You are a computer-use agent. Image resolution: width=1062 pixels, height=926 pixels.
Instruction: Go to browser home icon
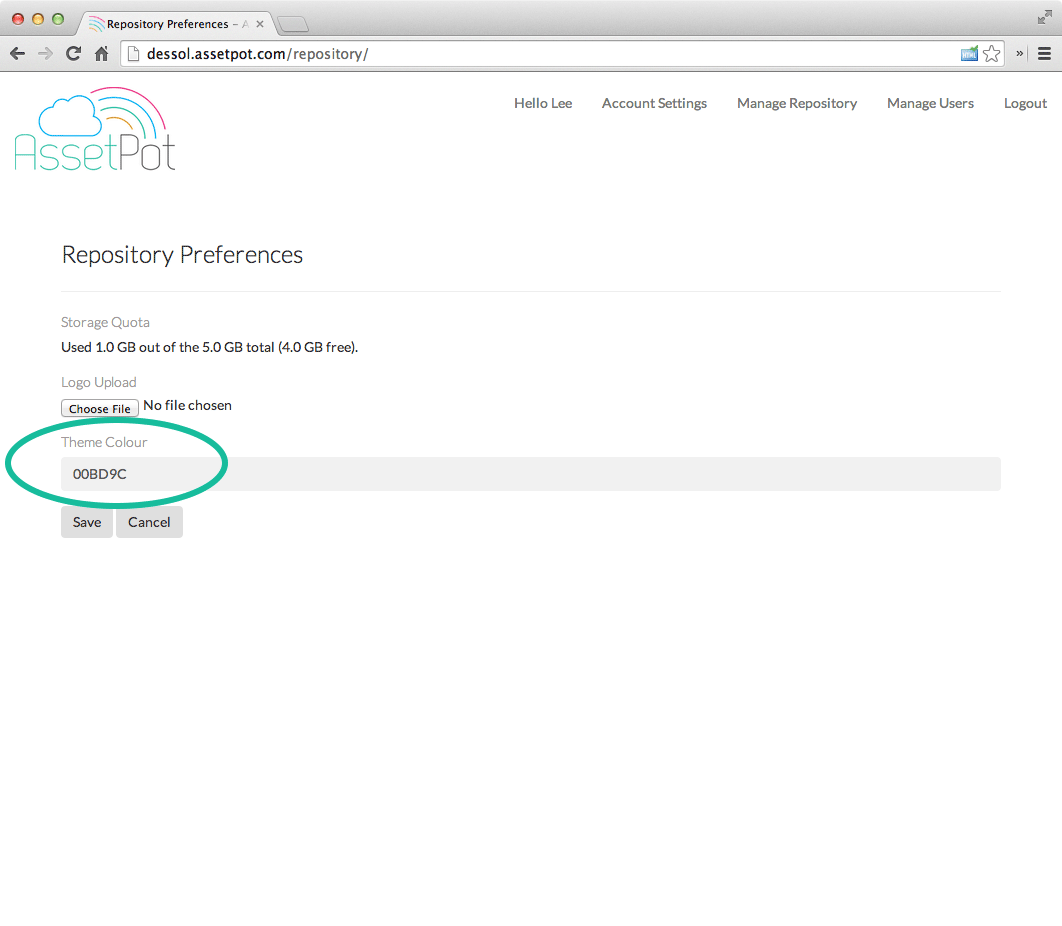(102, 54)
